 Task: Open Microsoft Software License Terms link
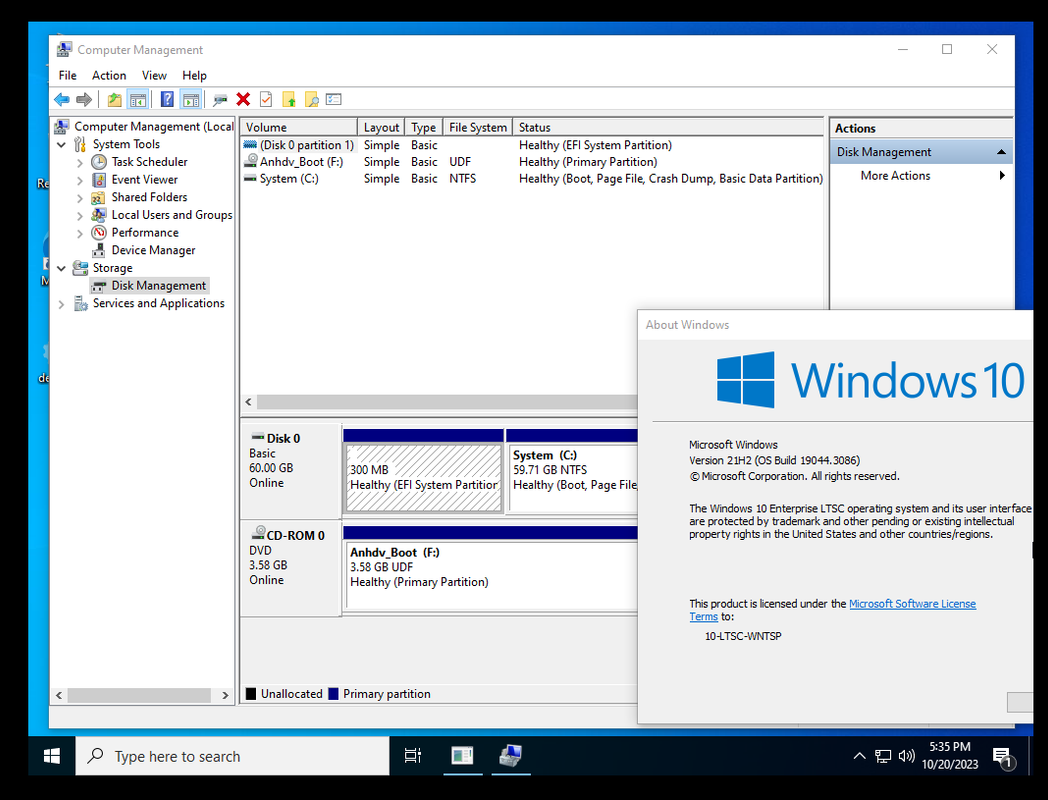click(x=912, y=604)
